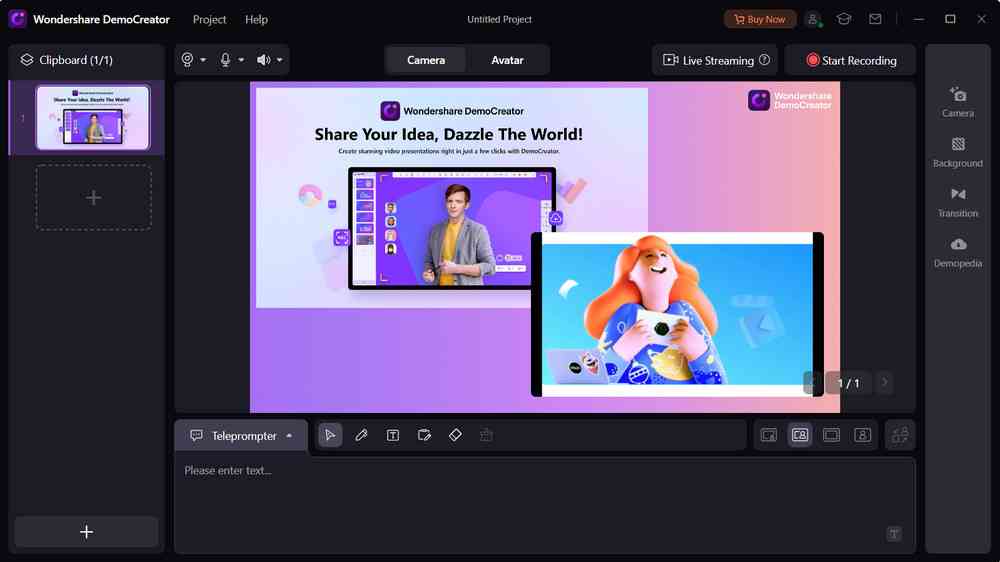Click the Start Recording button
This screenshot has height=562, width=1000.
click(851, 60)
